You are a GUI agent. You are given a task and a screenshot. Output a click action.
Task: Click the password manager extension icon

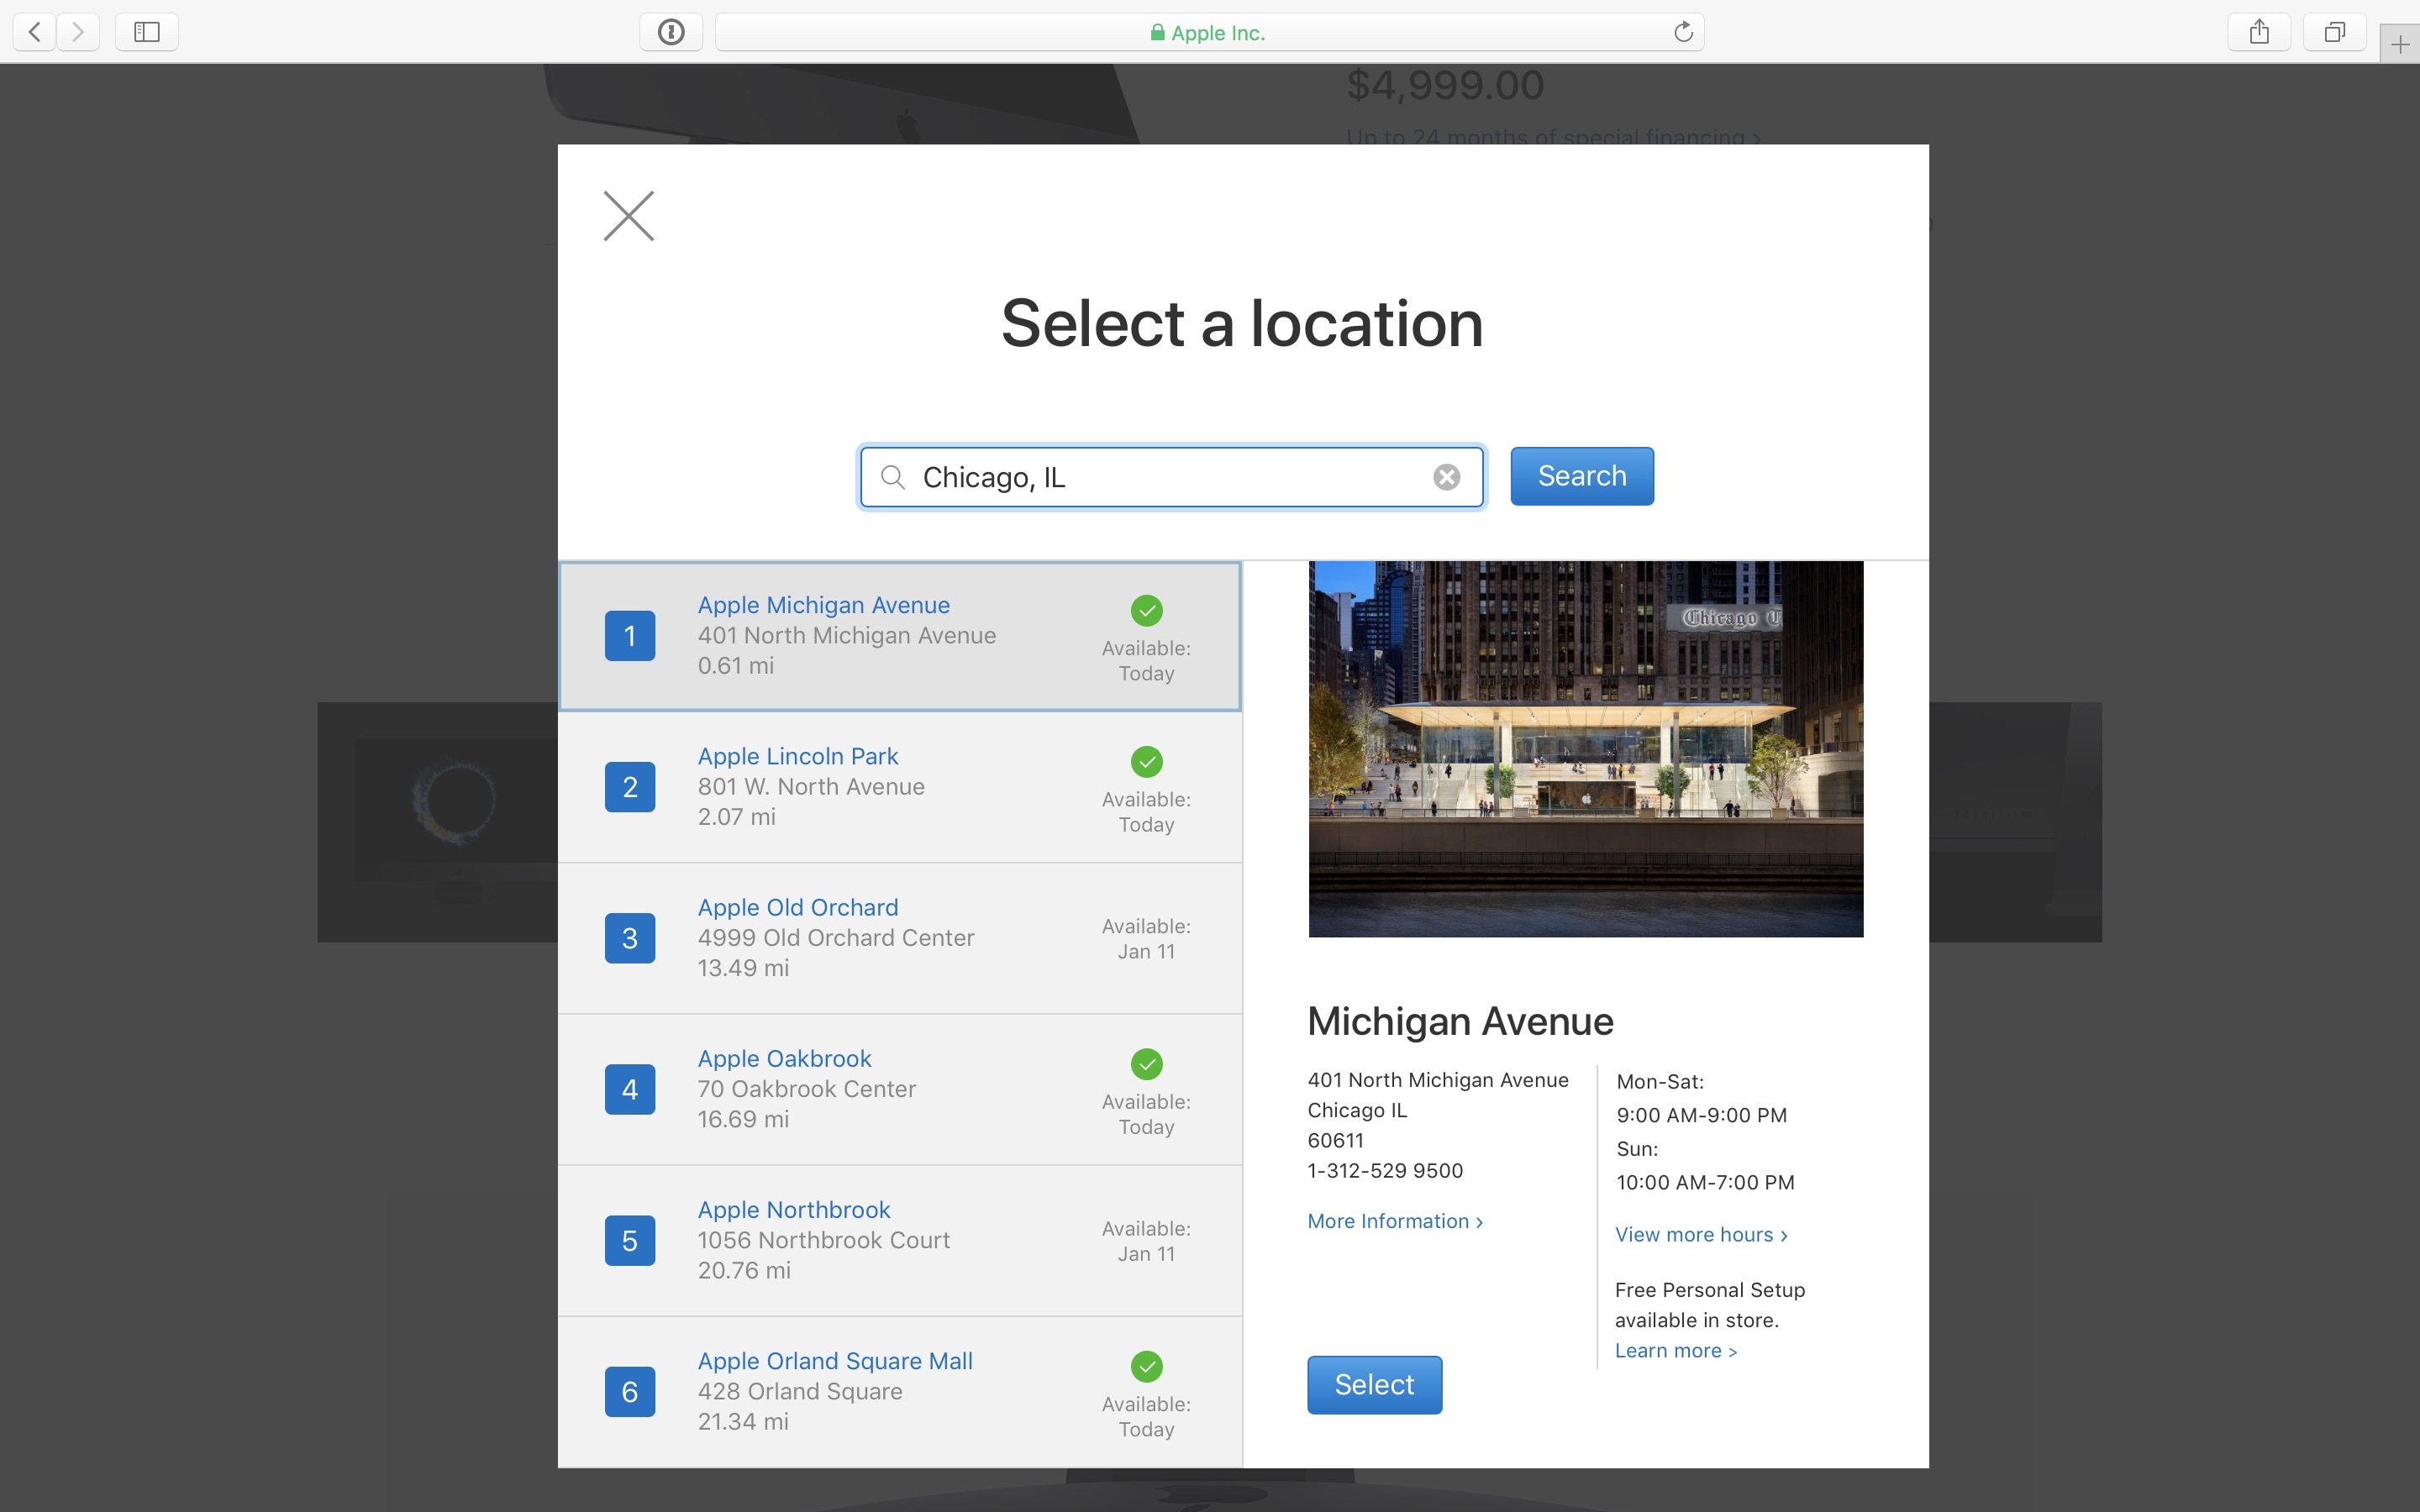coord(671,32)
